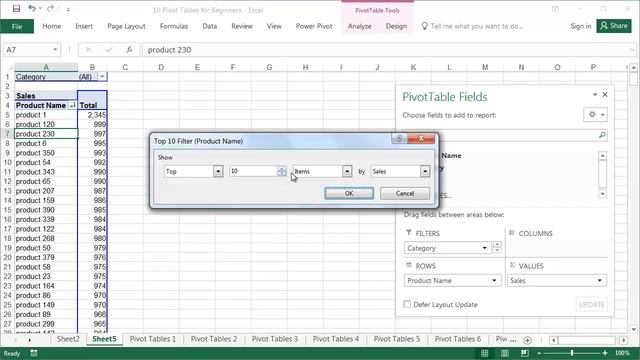
Task: Switch to Pivot Tables 2 sheet
Action: (x=214, y=339)
